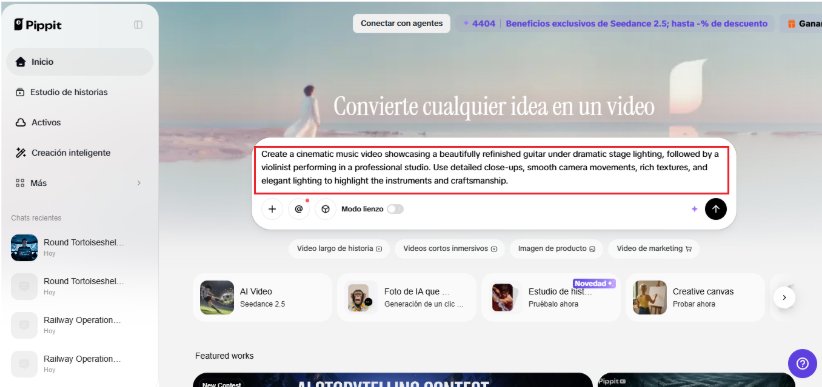Screen dimensions: 822x387
Task: Click the Estudio de historias icon
Action: [x=20, y=92]
